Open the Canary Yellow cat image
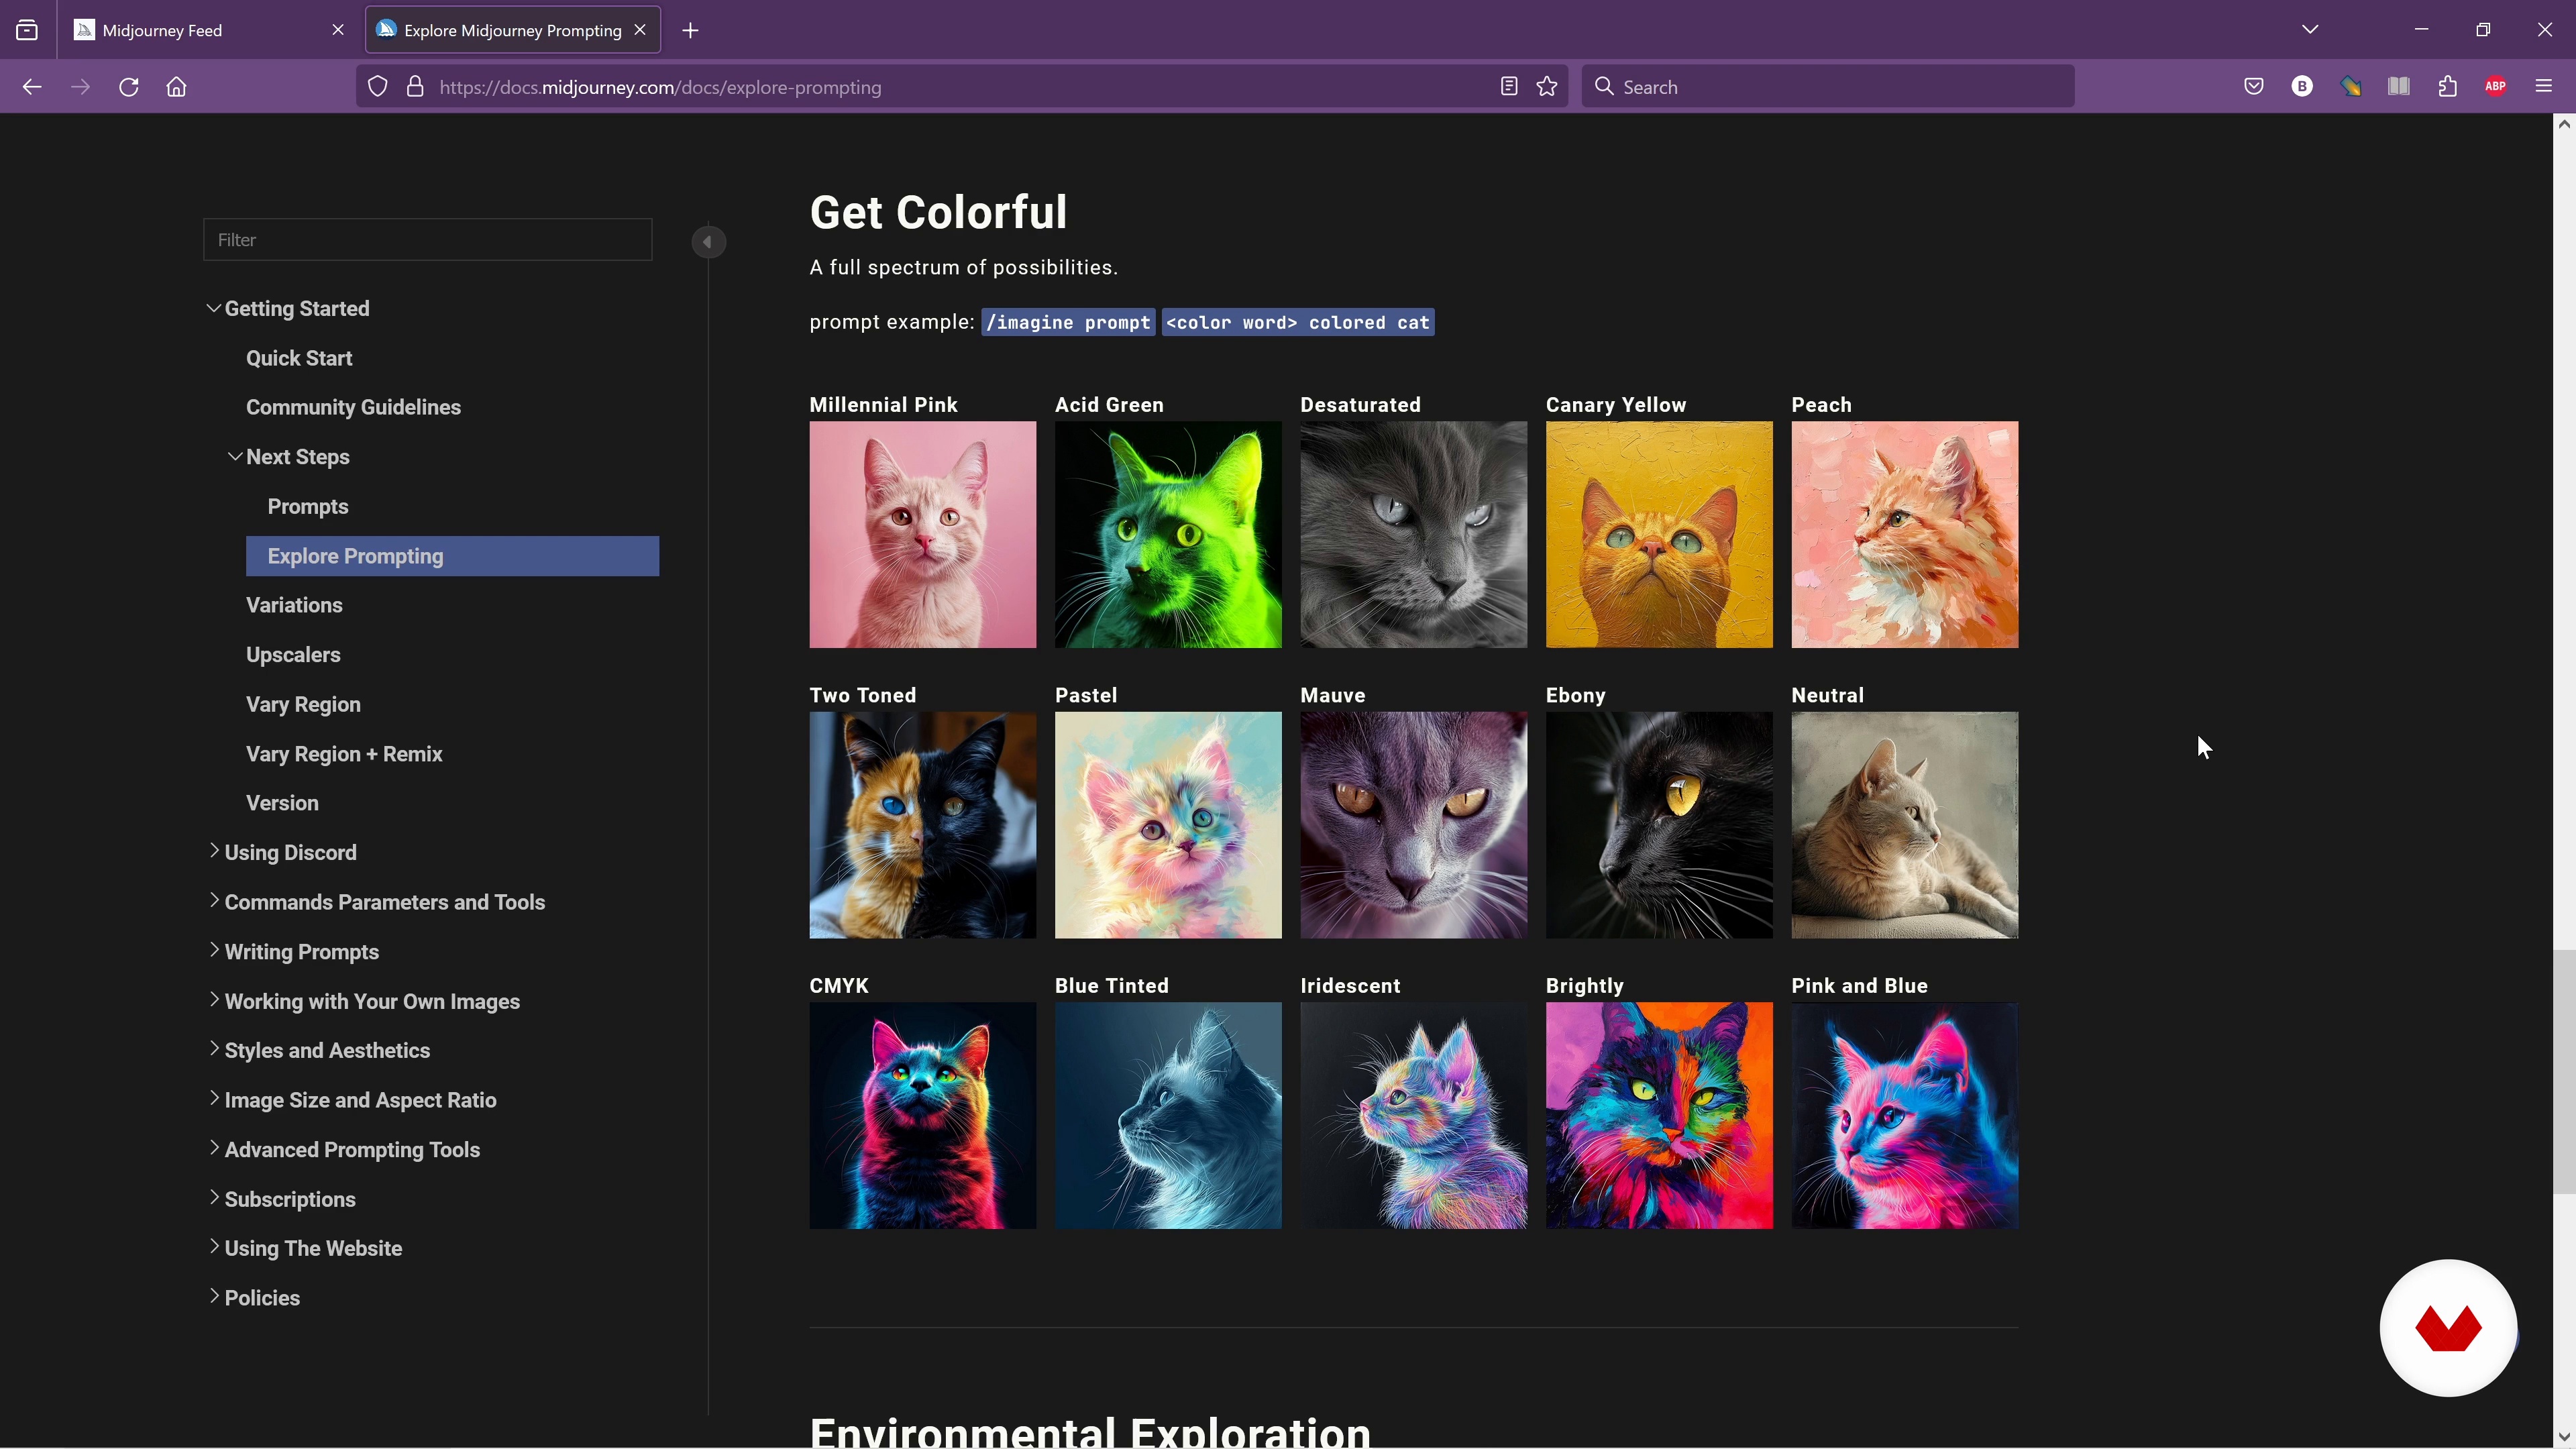This screenshot has height=1449, width=2576. pos(1659,535)
